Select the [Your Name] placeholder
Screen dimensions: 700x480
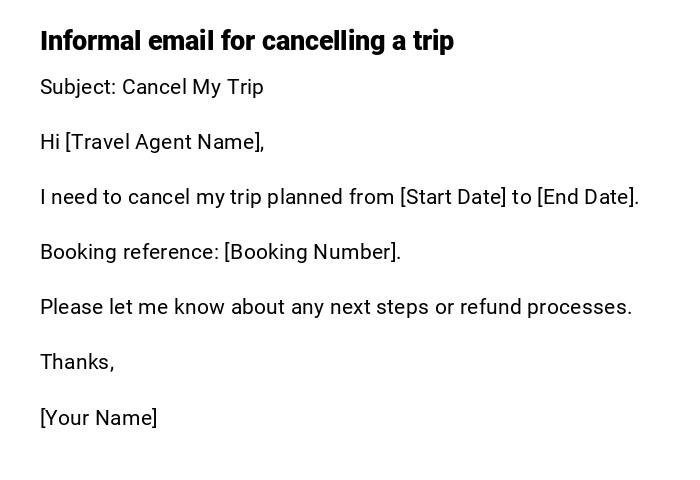[x=98, y=418]
